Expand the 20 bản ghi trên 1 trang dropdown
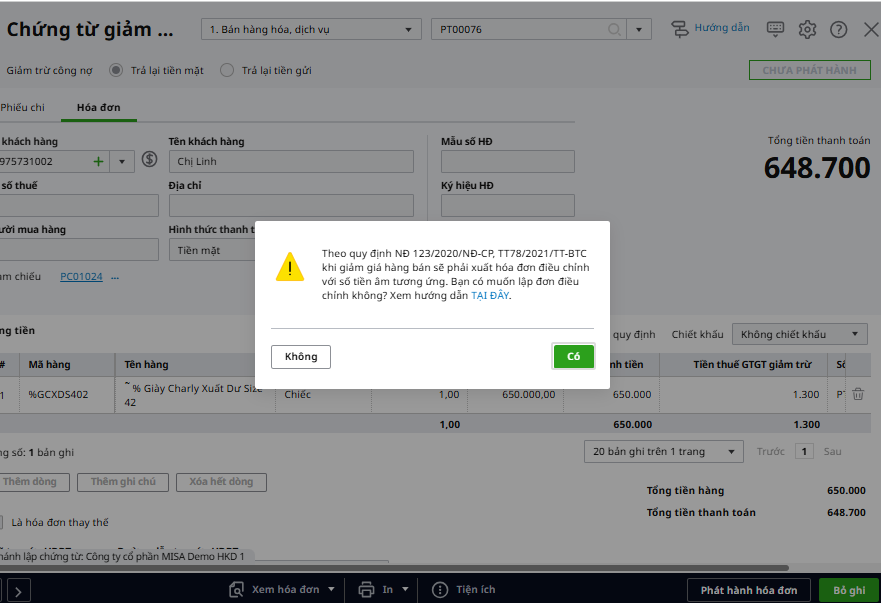Image resolution: width=881 pixels, height=603 pixels. pyautogui.click(x=662, y=452)
